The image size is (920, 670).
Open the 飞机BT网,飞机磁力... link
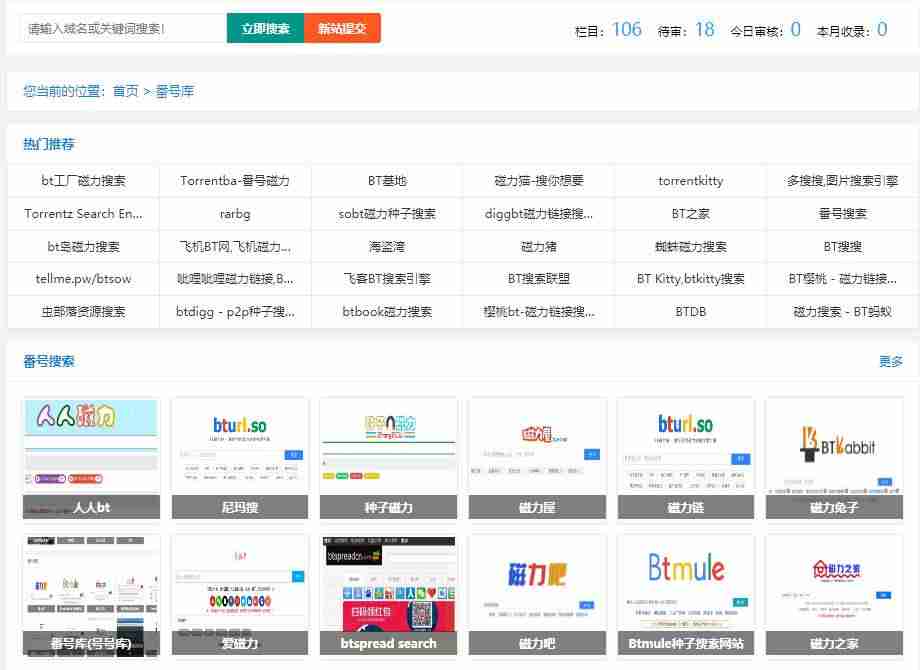click(x=235, y=246)
